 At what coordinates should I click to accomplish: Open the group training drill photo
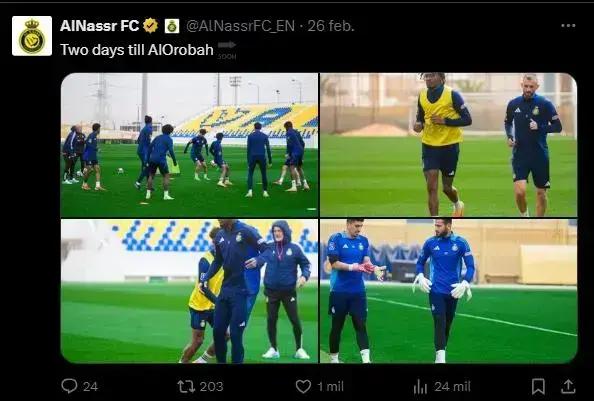point(189,145)
